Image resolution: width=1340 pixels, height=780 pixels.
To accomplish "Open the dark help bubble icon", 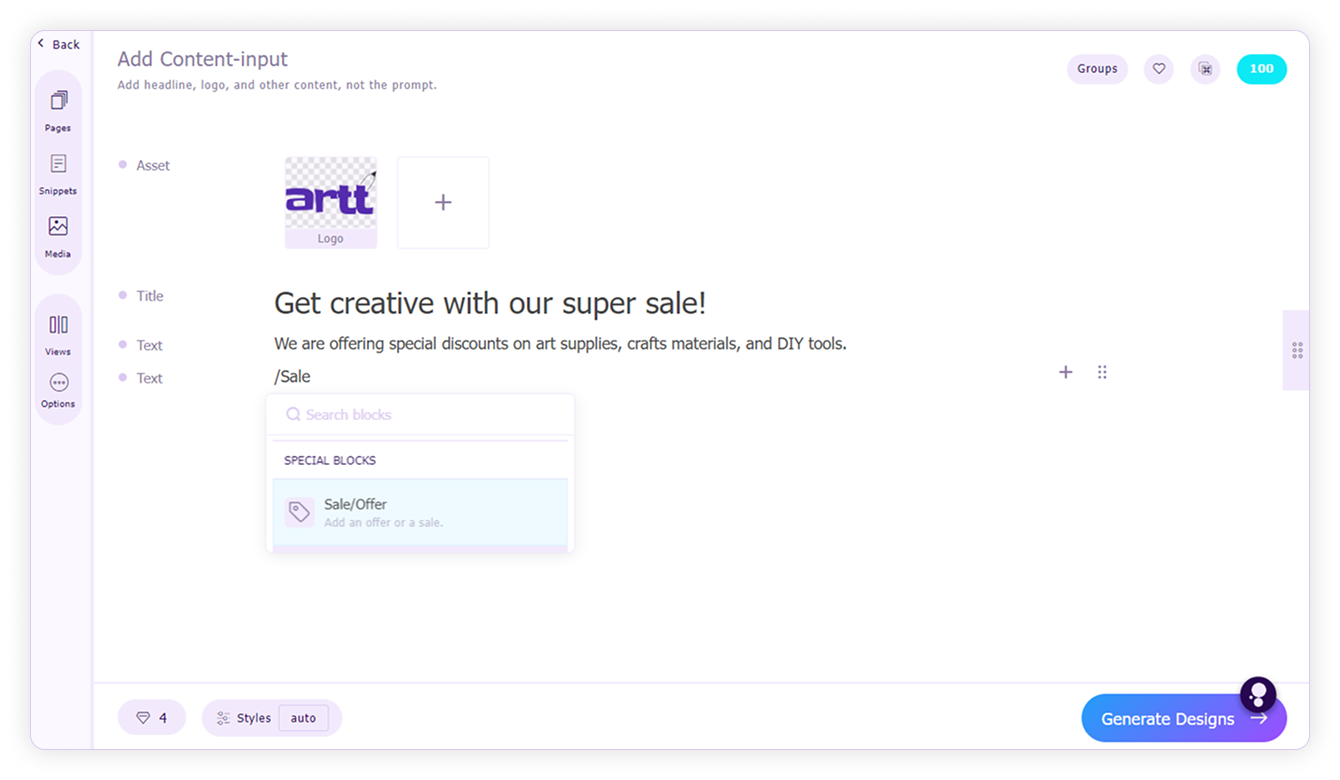I will 1258,695.
